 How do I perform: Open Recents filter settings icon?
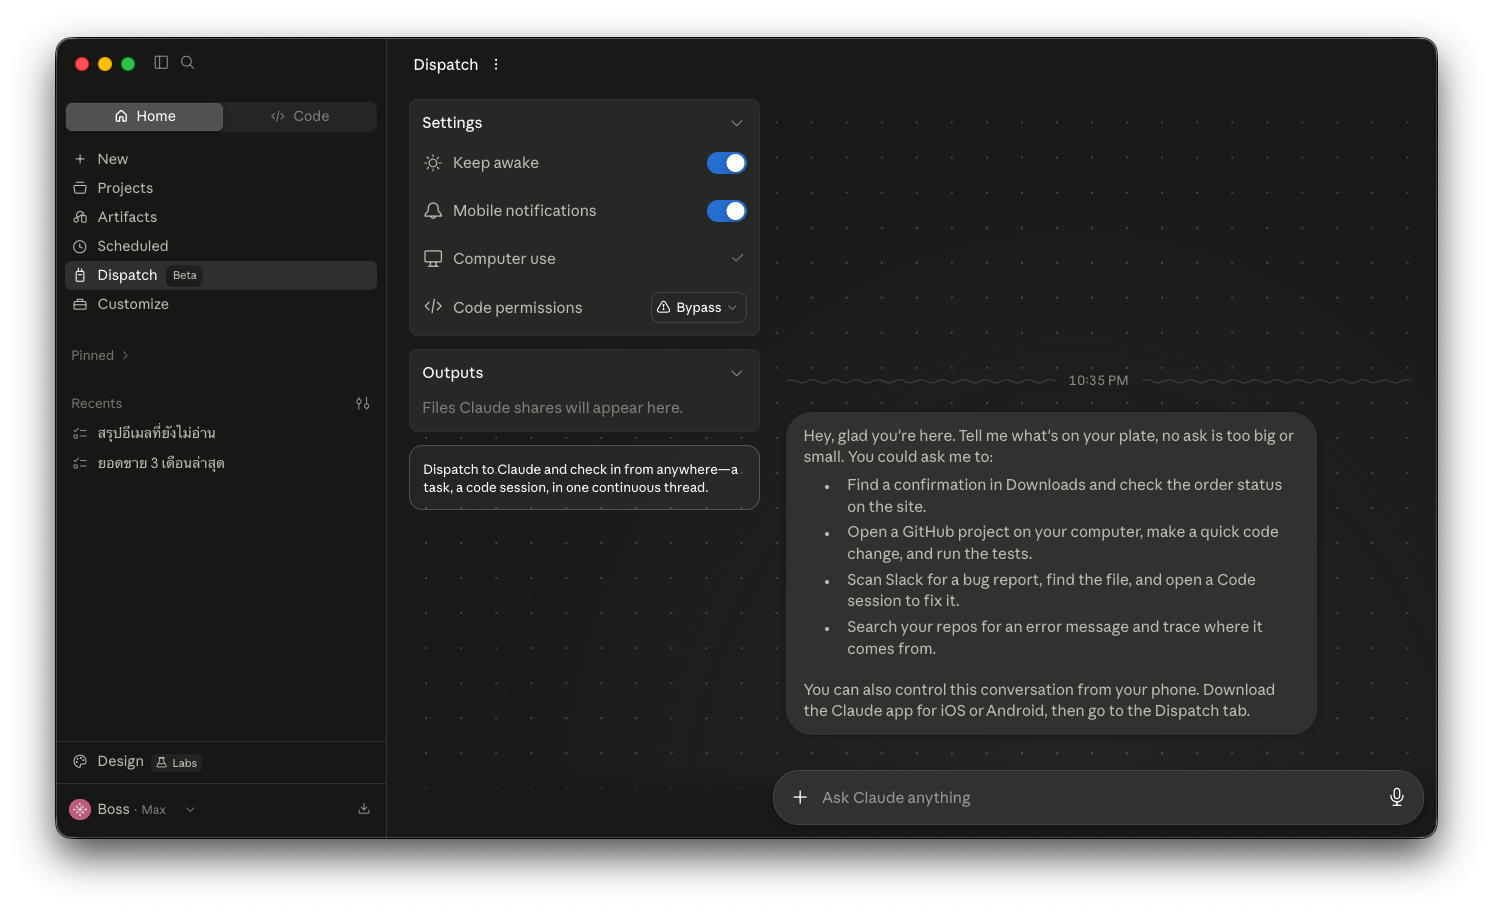[363, 403]
